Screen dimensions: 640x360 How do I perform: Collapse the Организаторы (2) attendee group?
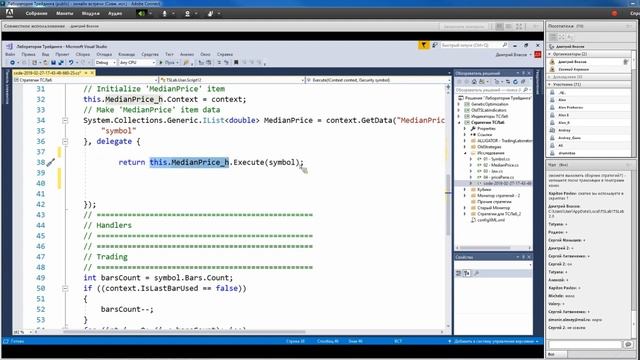point(550,54)
